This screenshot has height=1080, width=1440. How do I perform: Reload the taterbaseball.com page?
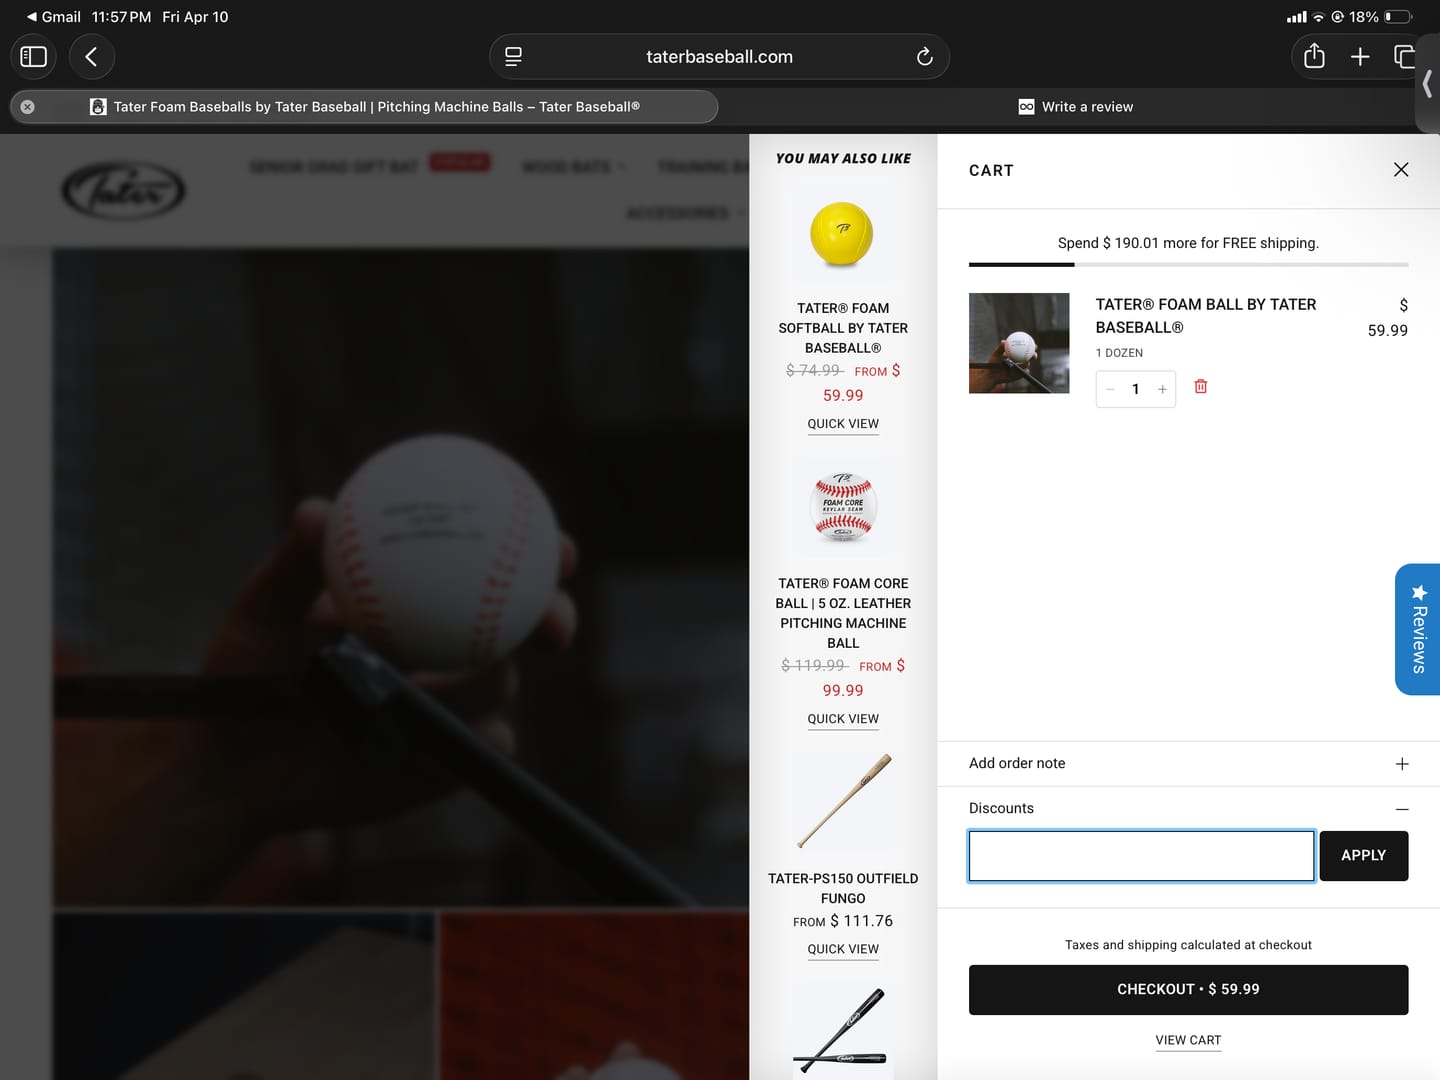coord(924,56)
